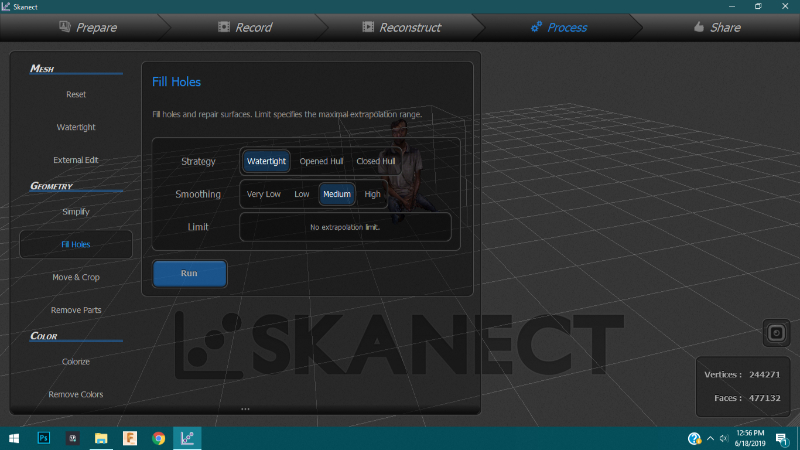Open Move & Crop option
Screen dimensions: 800x450
[76, 277]
